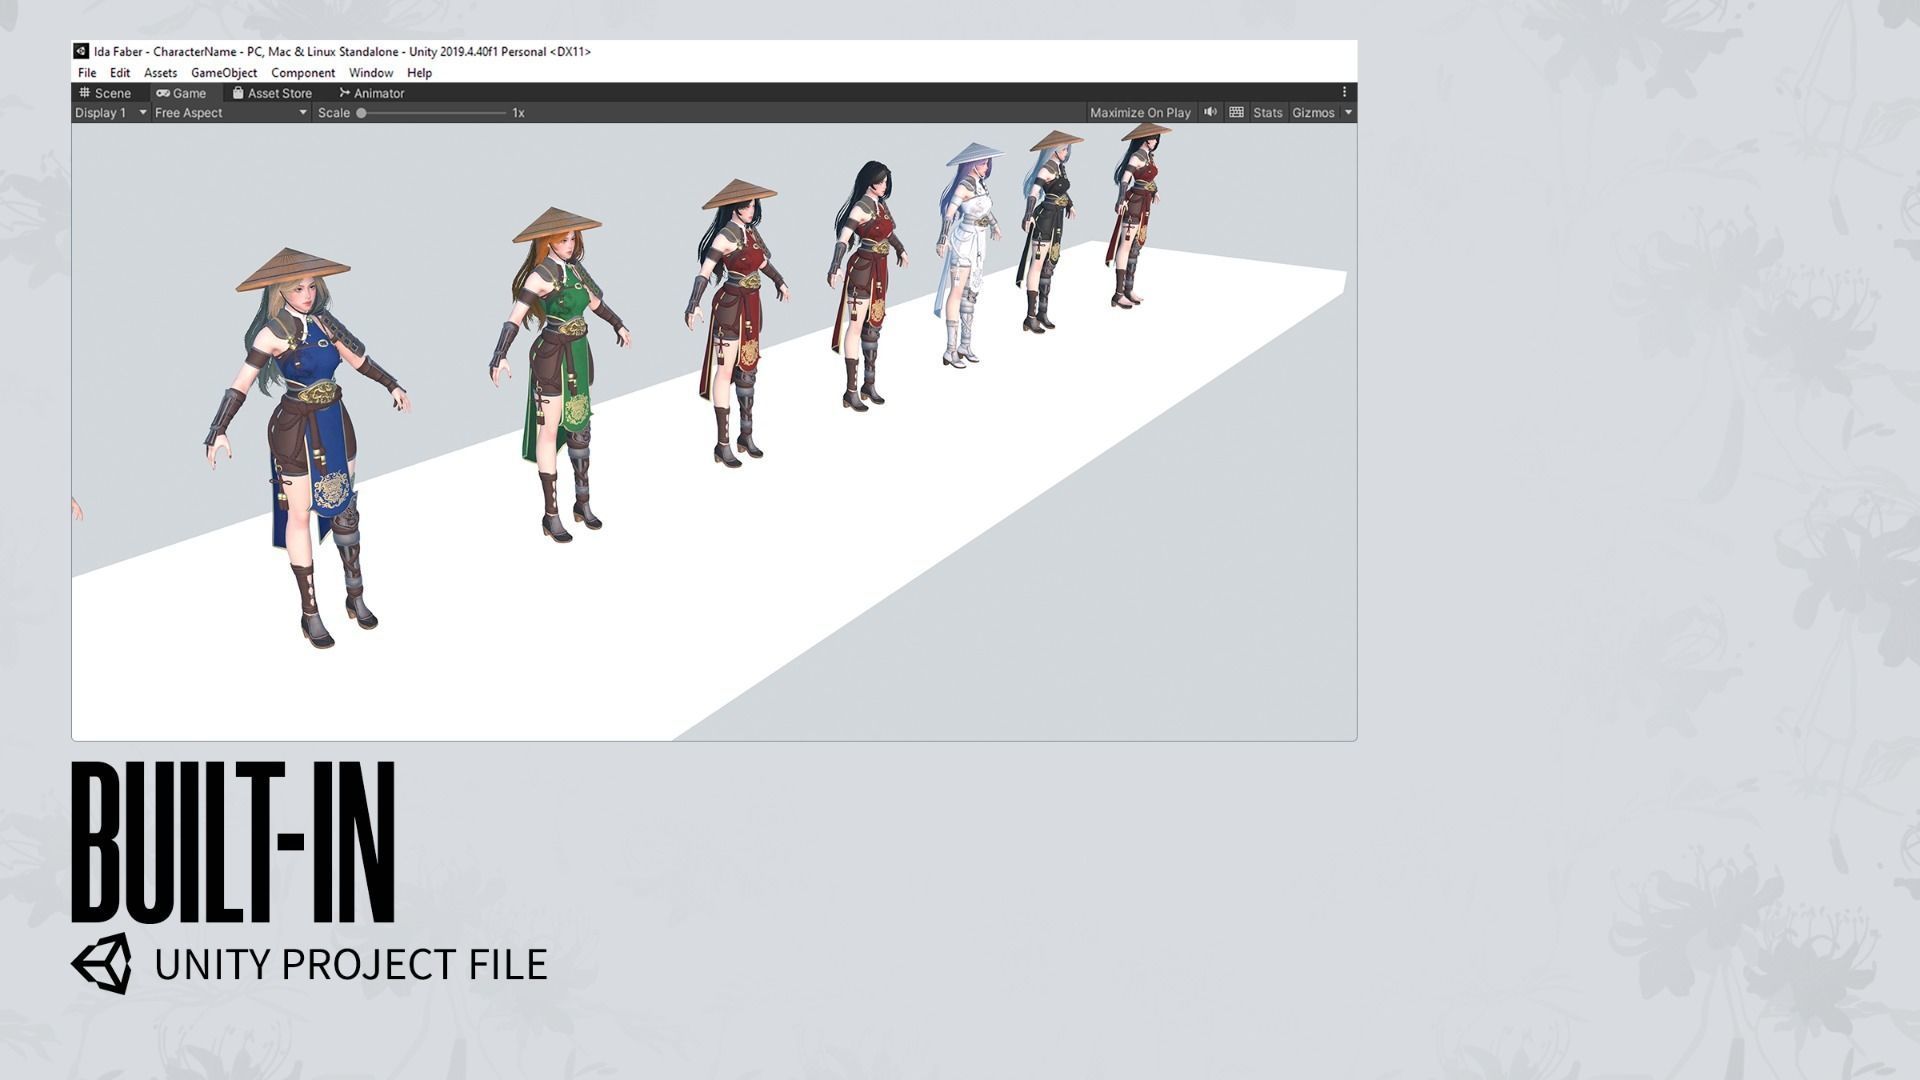The width and height of the screenshot is (1920, 1080).
Task: Expand the Gizmos dropdown arrow
Action: (x=1348, y=113)
